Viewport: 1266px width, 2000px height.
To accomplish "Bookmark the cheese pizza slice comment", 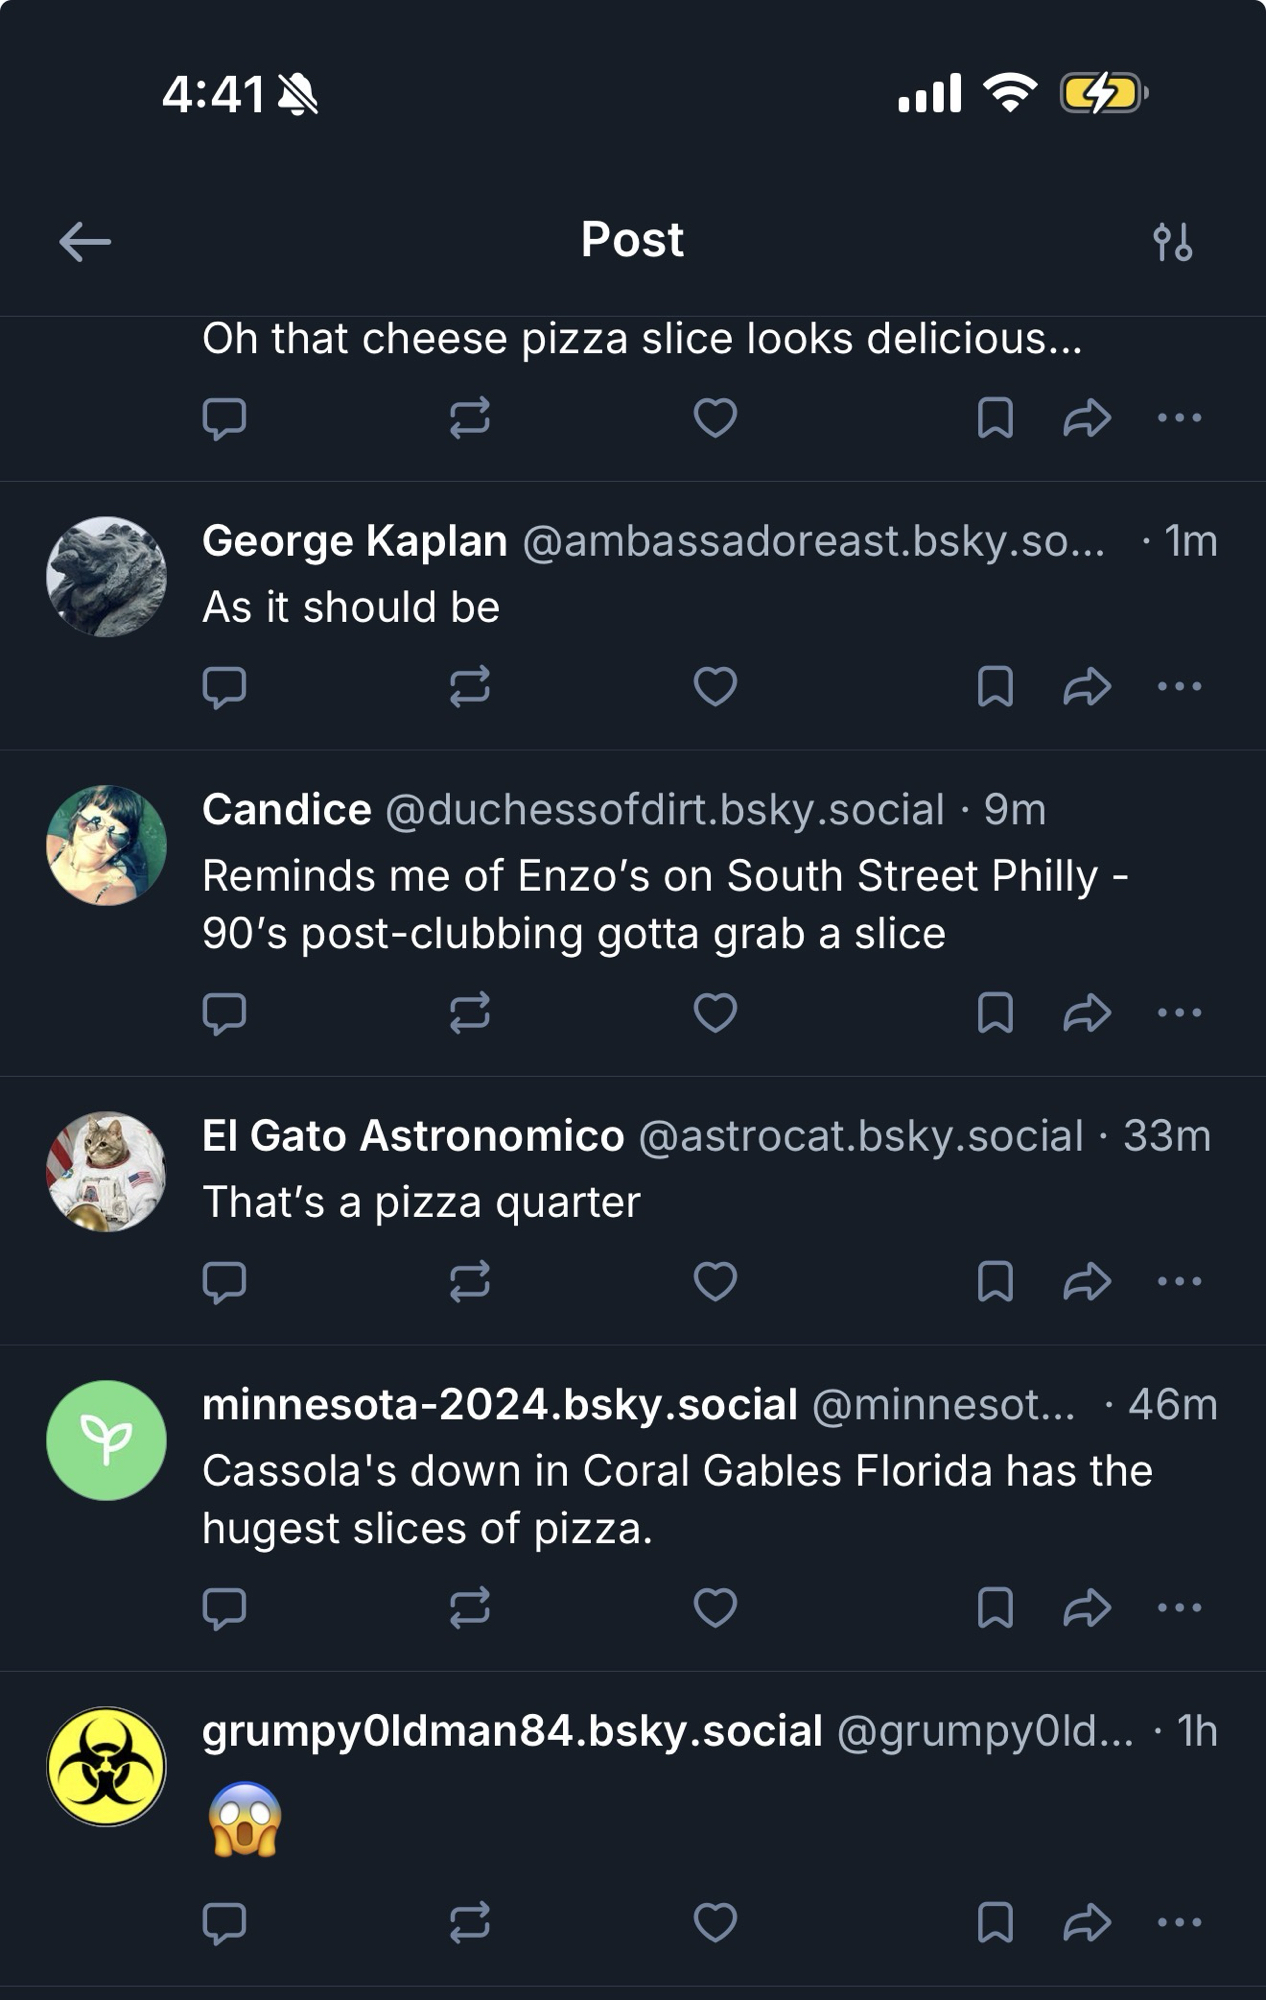I will [995, 418].
